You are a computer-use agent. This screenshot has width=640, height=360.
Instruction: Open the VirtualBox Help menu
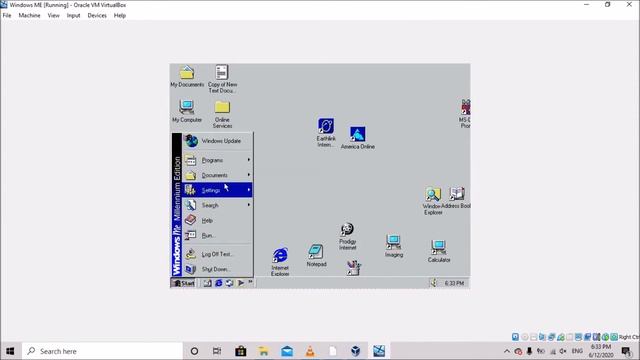click(120, 16)
